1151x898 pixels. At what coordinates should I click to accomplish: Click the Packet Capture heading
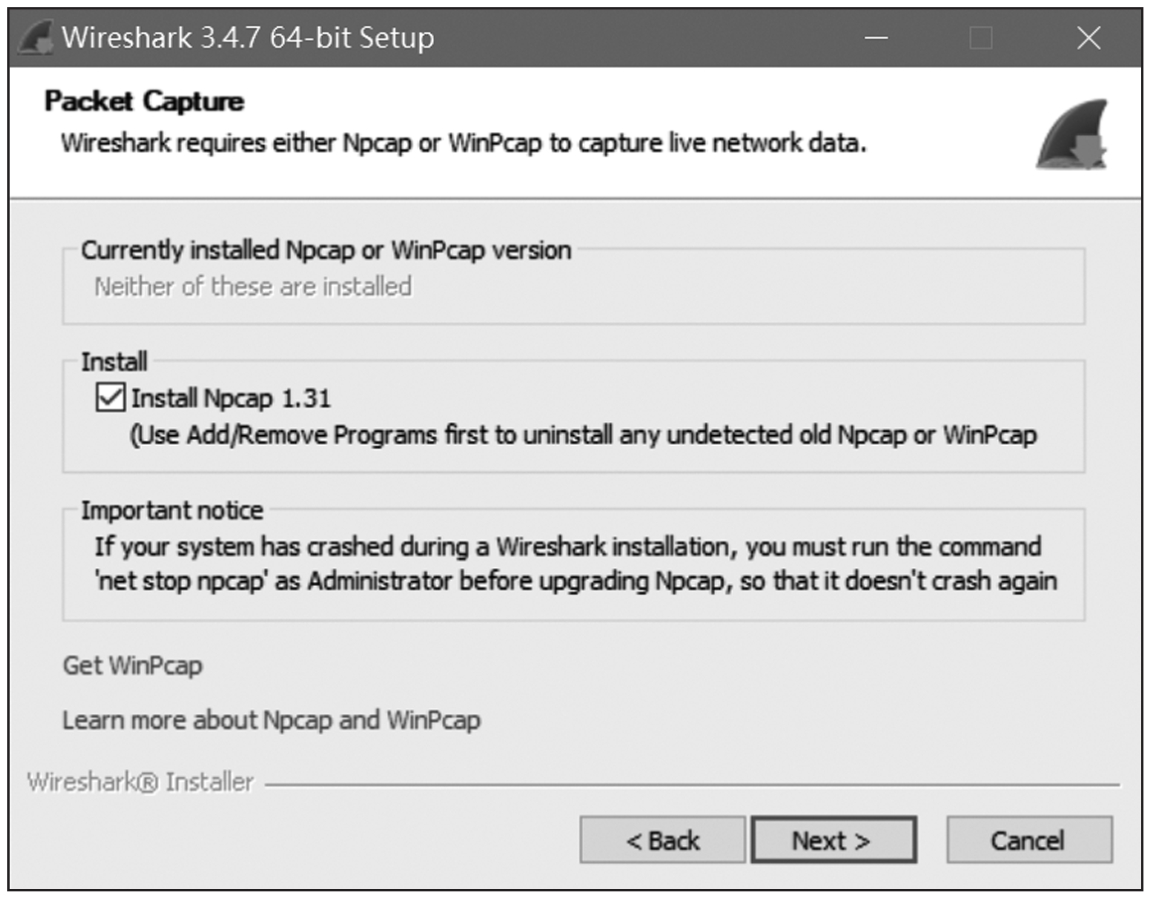pos(144,102)
